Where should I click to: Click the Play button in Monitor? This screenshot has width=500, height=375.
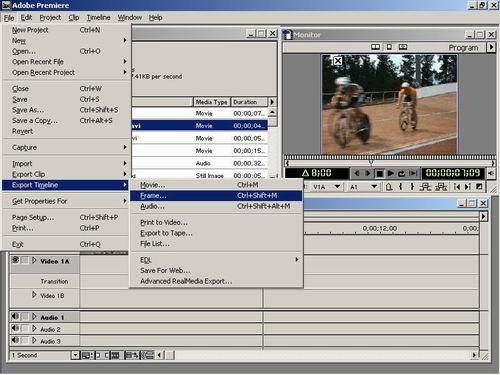391,173
